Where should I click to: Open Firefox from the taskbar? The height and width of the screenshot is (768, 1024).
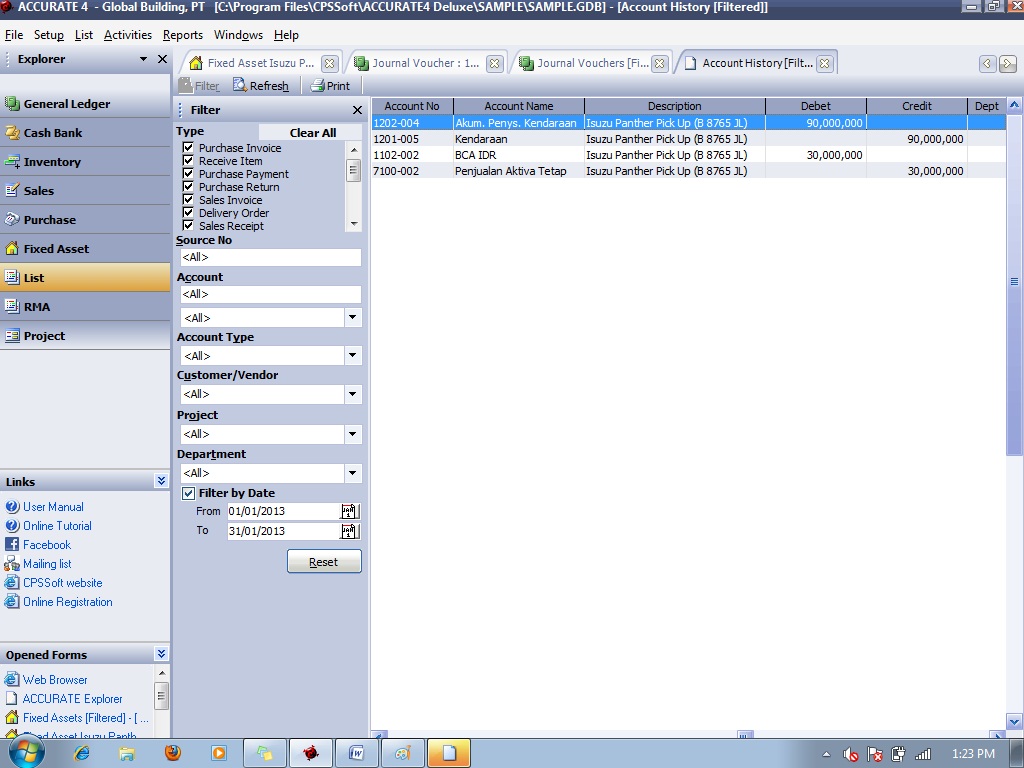tap(172, 754)
